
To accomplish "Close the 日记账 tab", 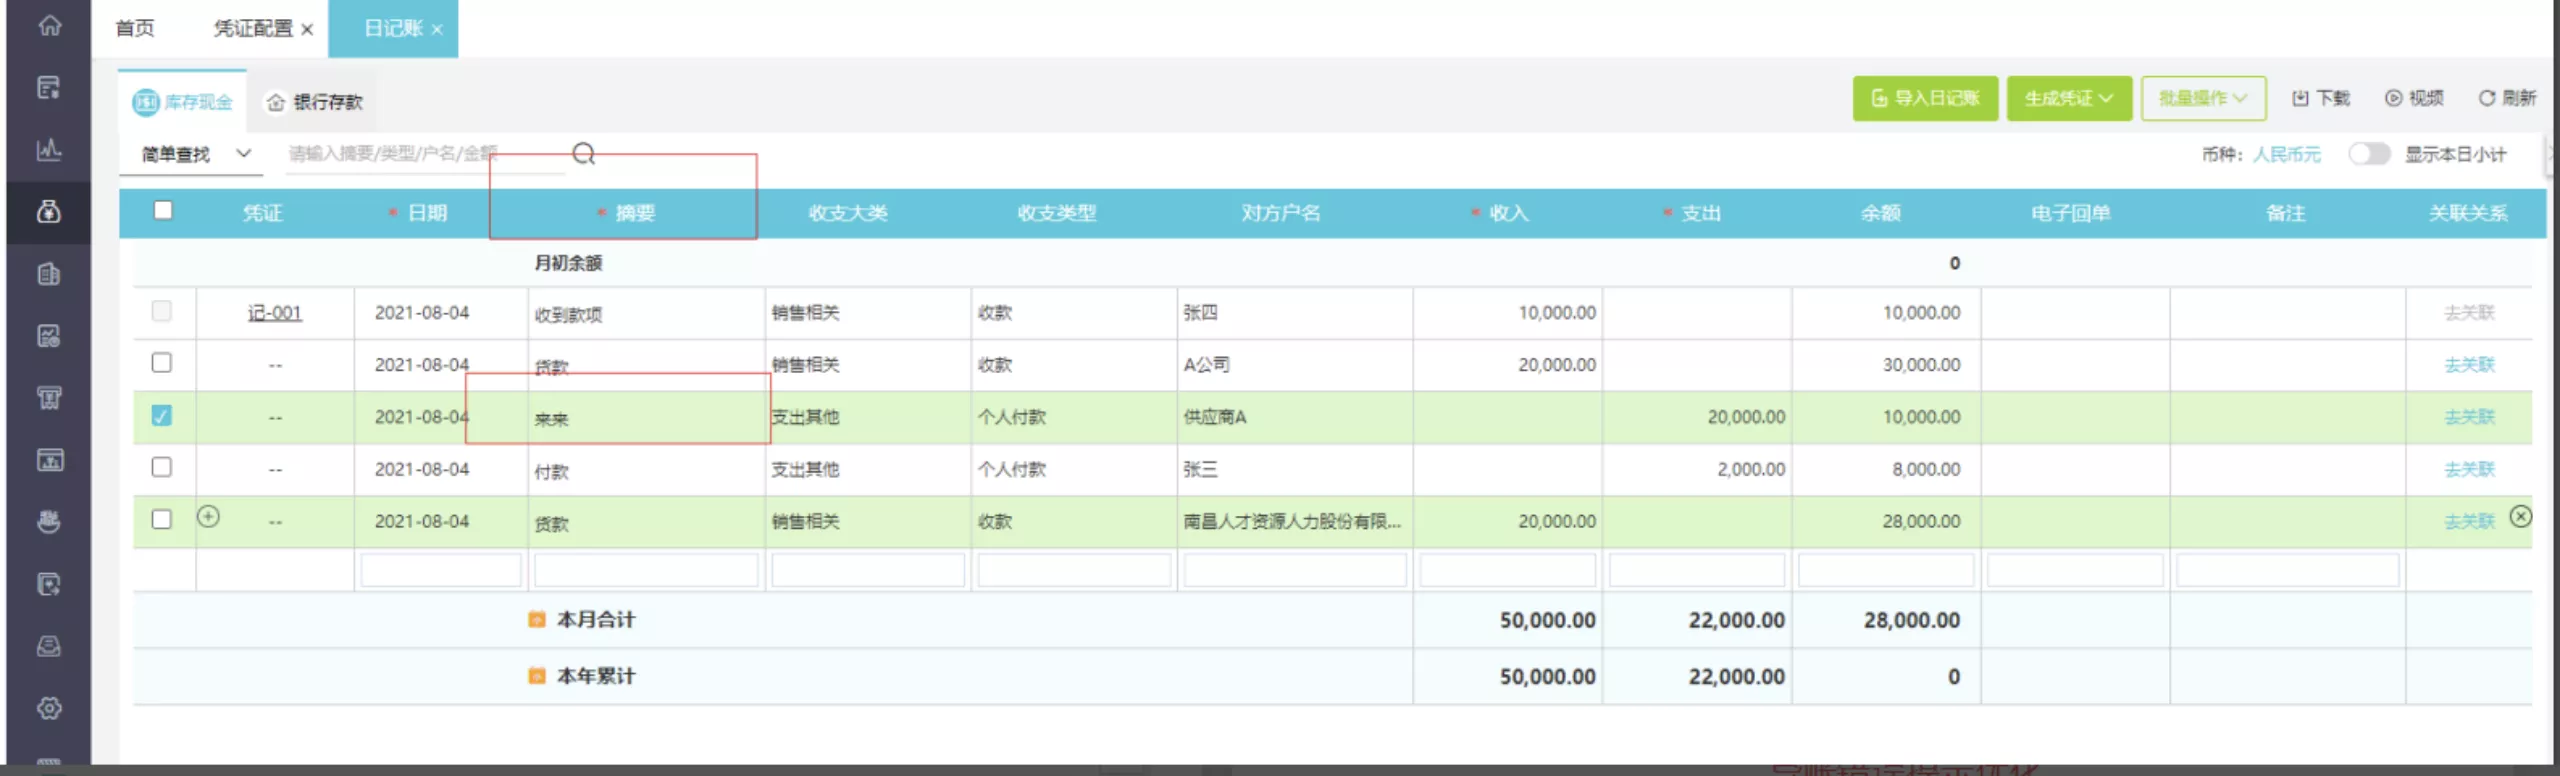I will pyautogui.click(x=437, y=29).
